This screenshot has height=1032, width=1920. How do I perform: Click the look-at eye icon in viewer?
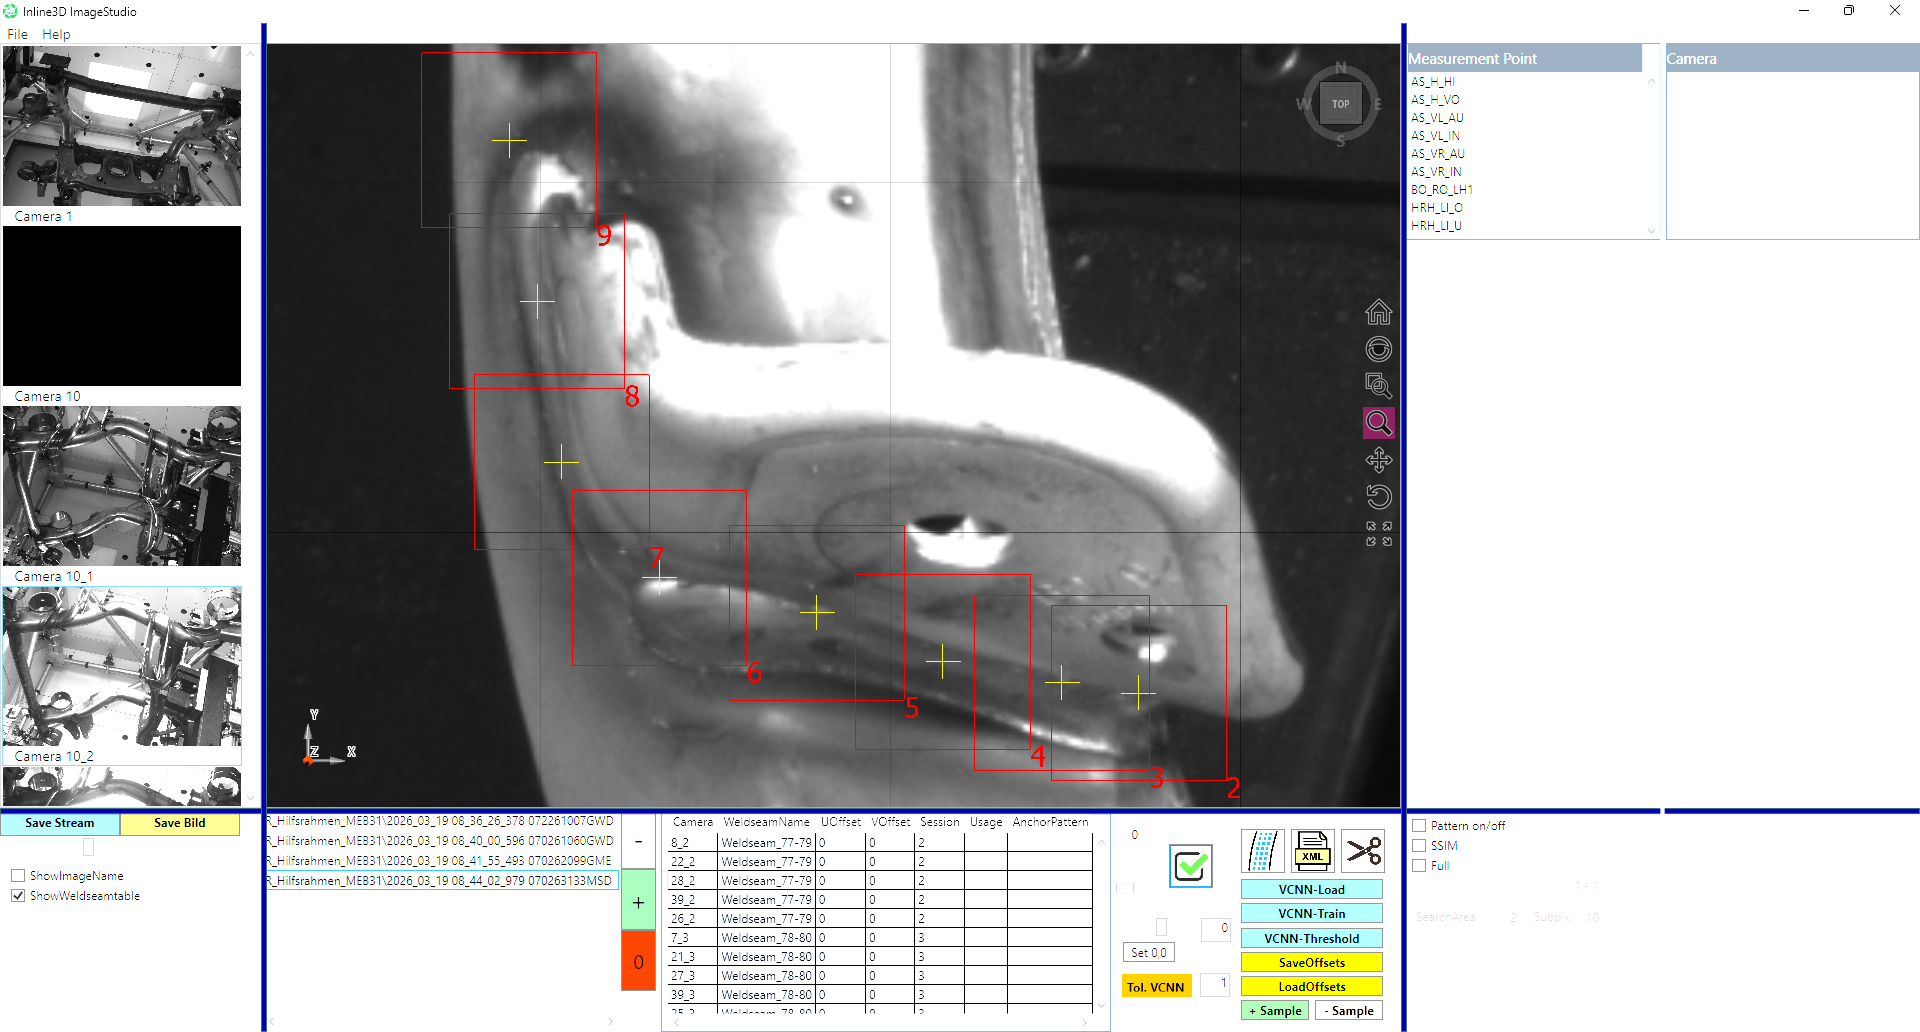tap(1378, 349)
